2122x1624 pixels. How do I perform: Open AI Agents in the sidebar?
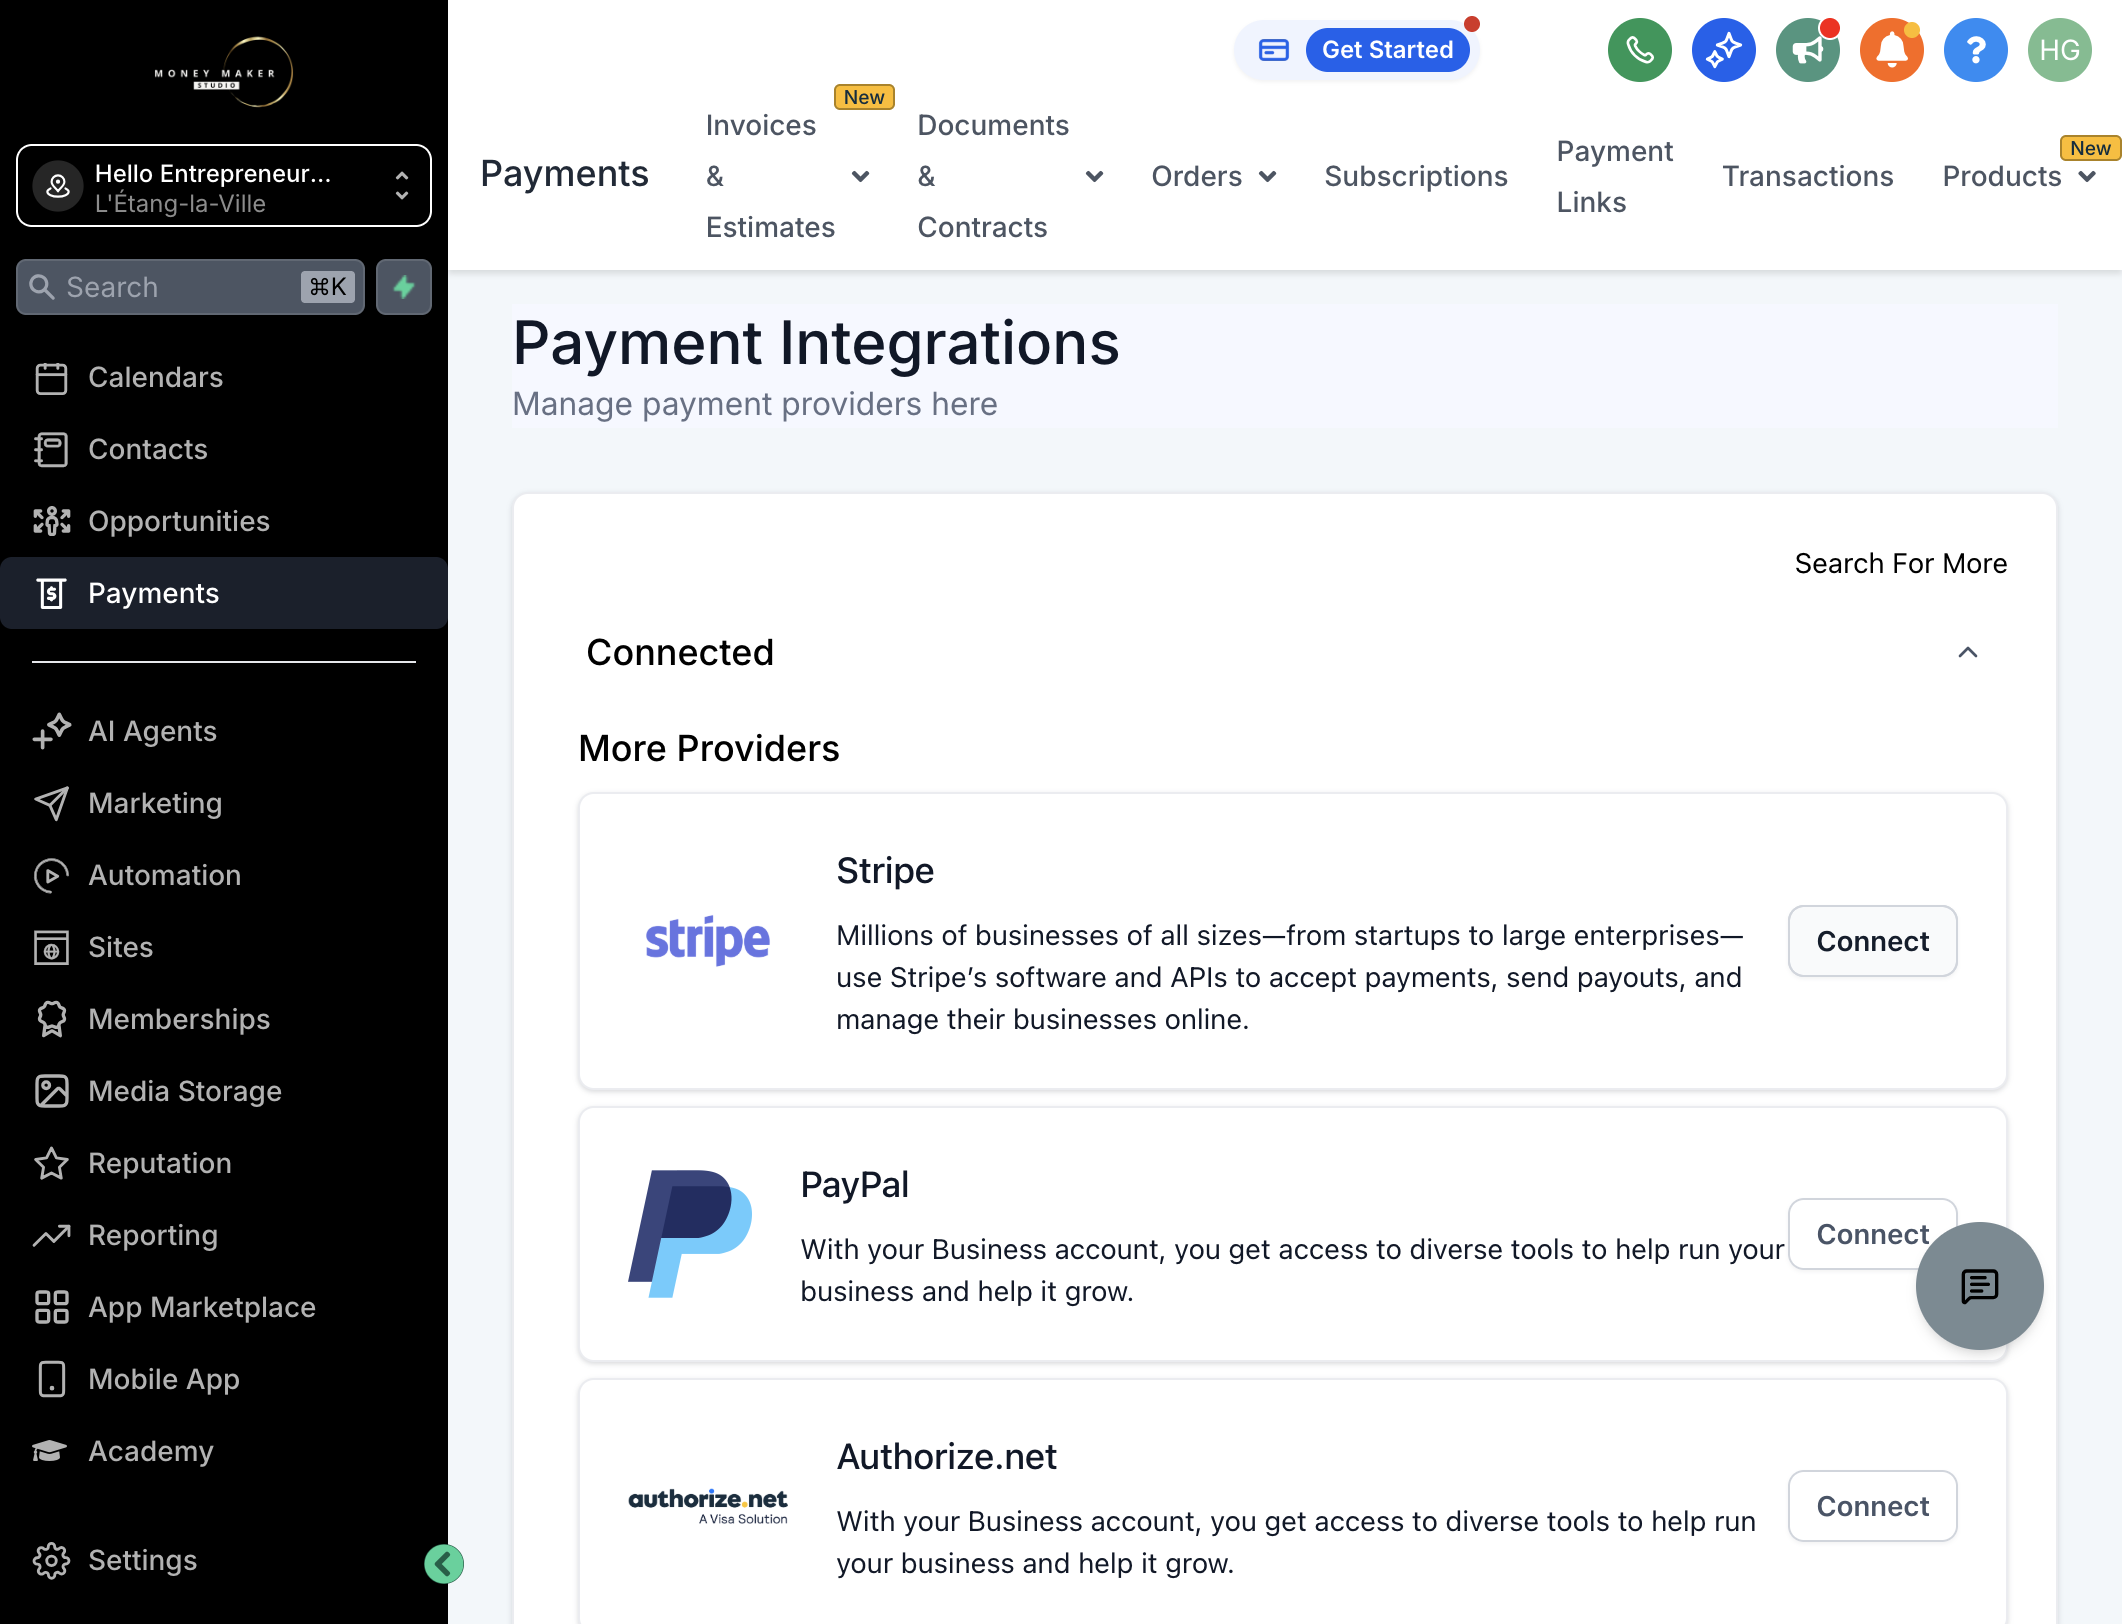pyautogui.click(x=224, y=731)
